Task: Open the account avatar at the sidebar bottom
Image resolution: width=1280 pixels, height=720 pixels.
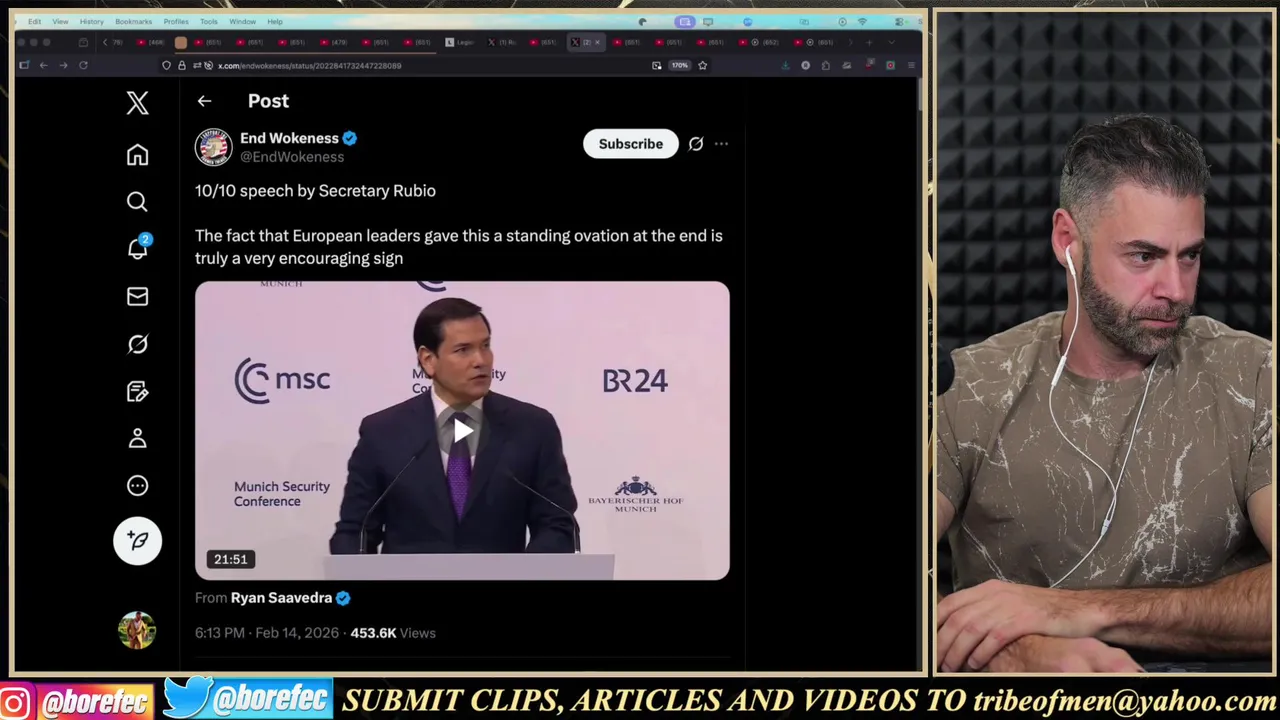Action: tap(137, 630)
